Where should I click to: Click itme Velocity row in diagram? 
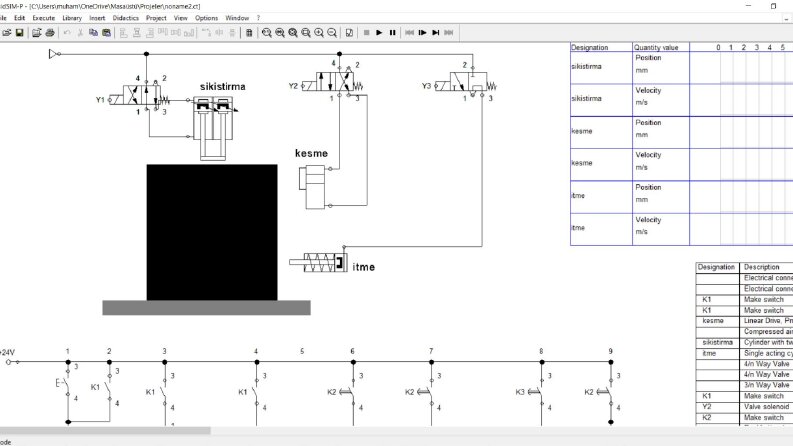(681, 230)
